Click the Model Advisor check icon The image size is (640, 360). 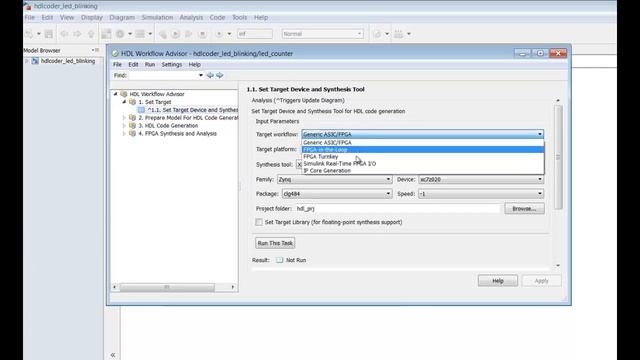tap(377, 34)
